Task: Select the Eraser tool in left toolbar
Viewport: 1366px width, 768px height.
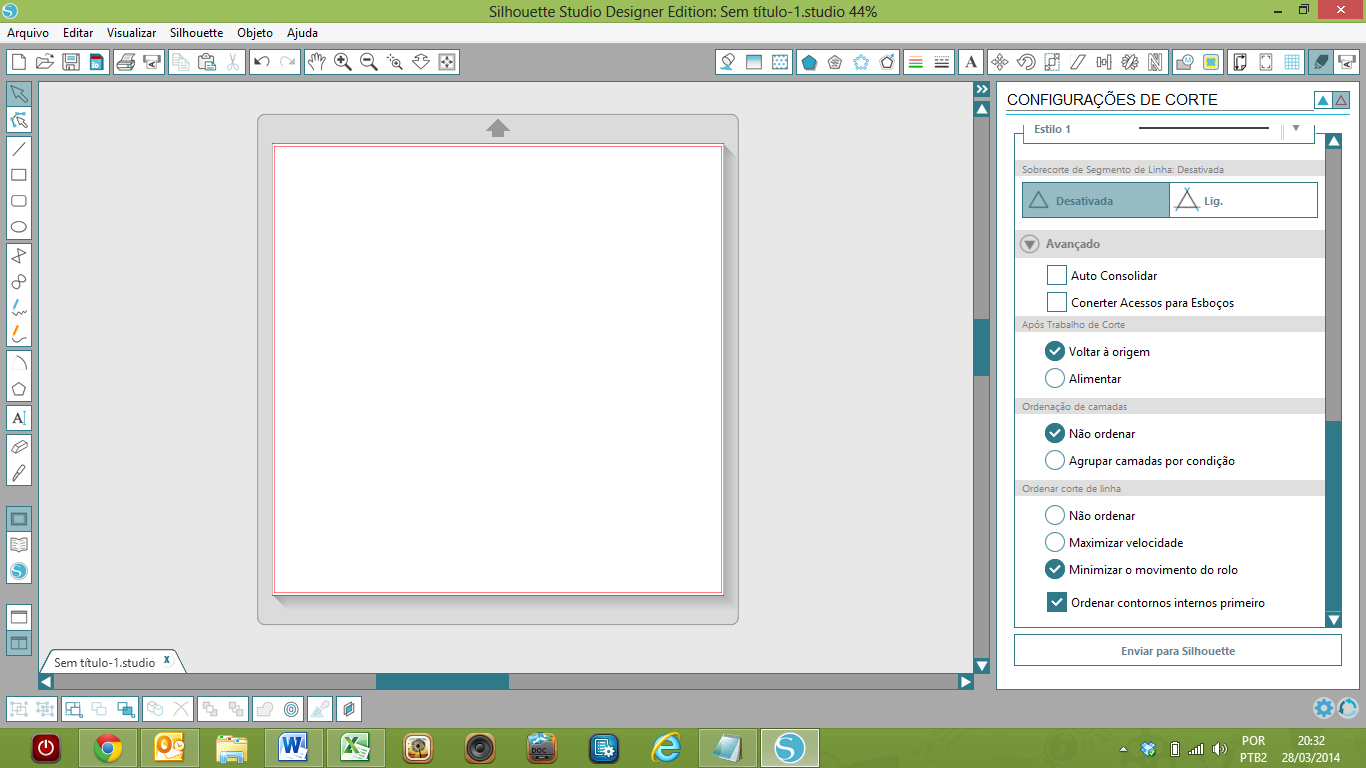Action: 18,446
